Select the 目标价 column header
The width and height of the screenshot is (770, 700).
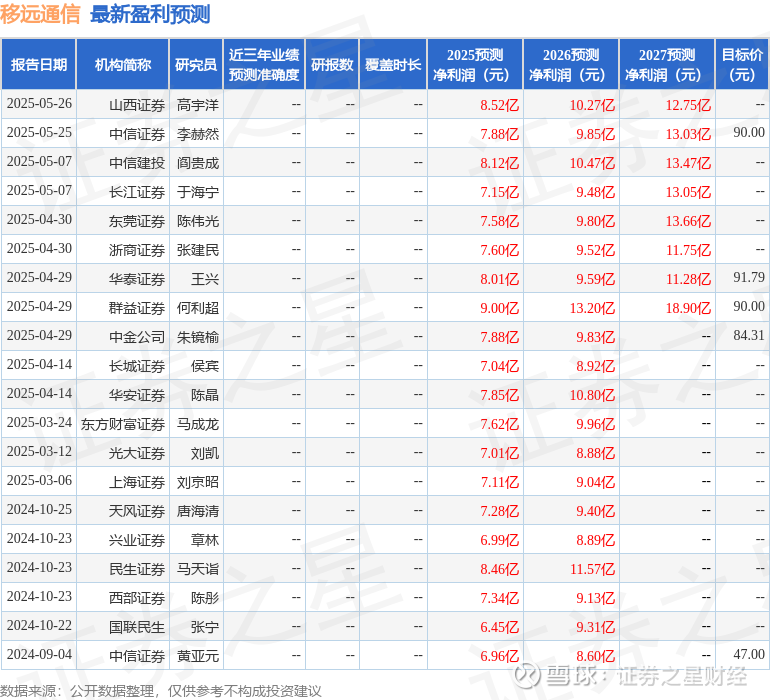coord(742,64)
